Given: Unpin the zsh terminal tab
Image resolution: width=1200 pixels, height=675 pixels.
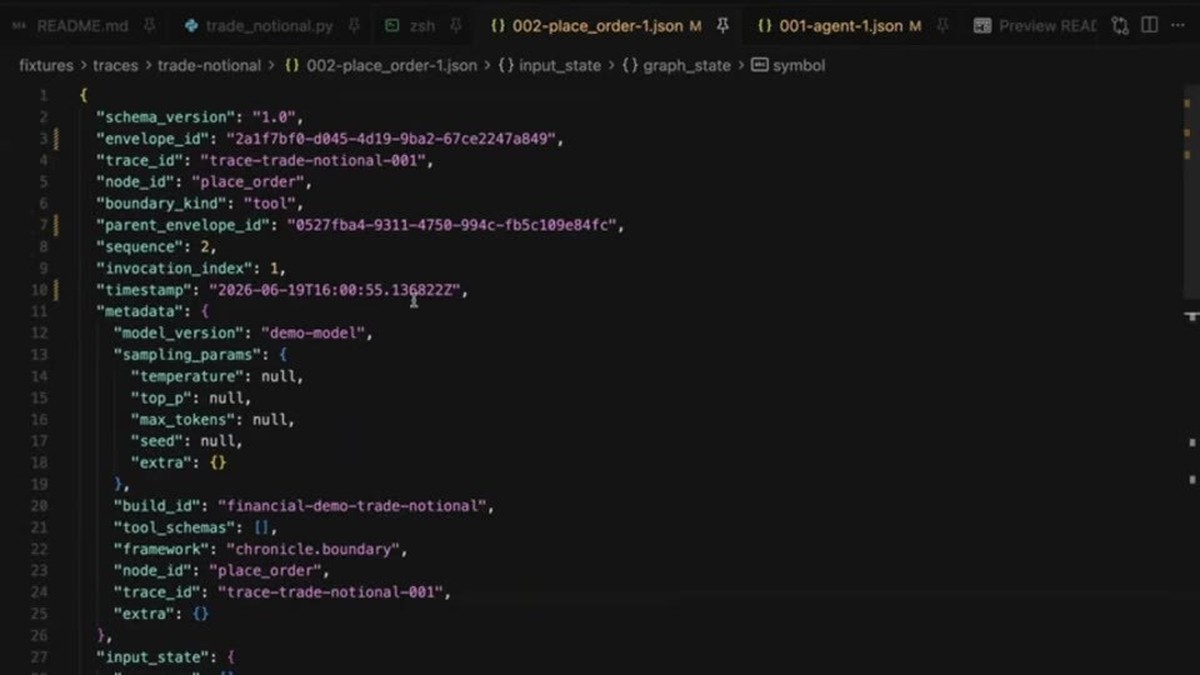Looking at the screenshot, I should click(x=456, y=26).
